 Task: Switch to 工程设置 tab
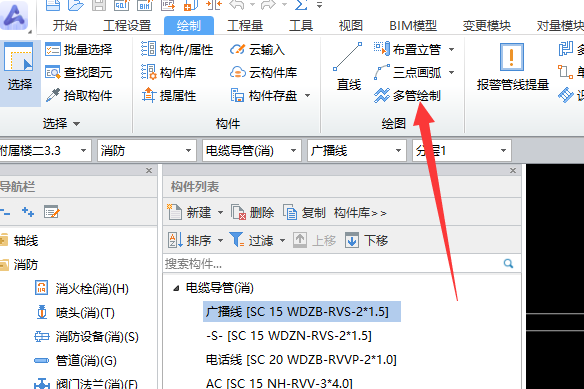[127, 25]
